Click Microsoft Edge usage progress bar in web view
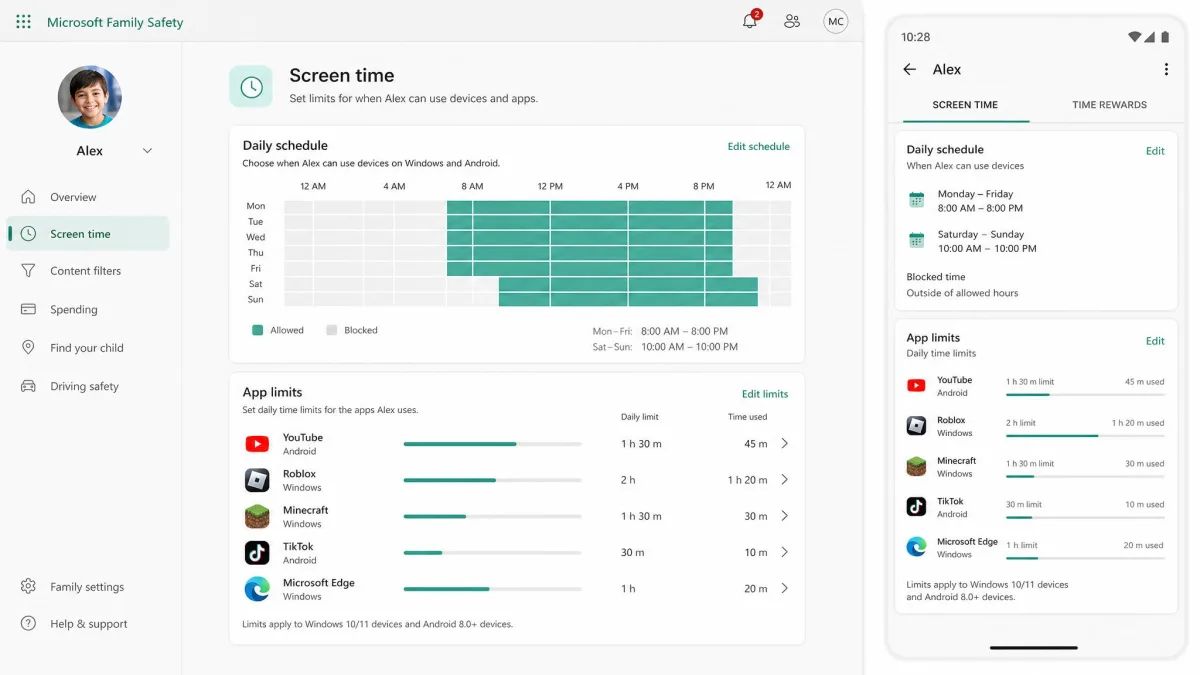 click(492, 589)
